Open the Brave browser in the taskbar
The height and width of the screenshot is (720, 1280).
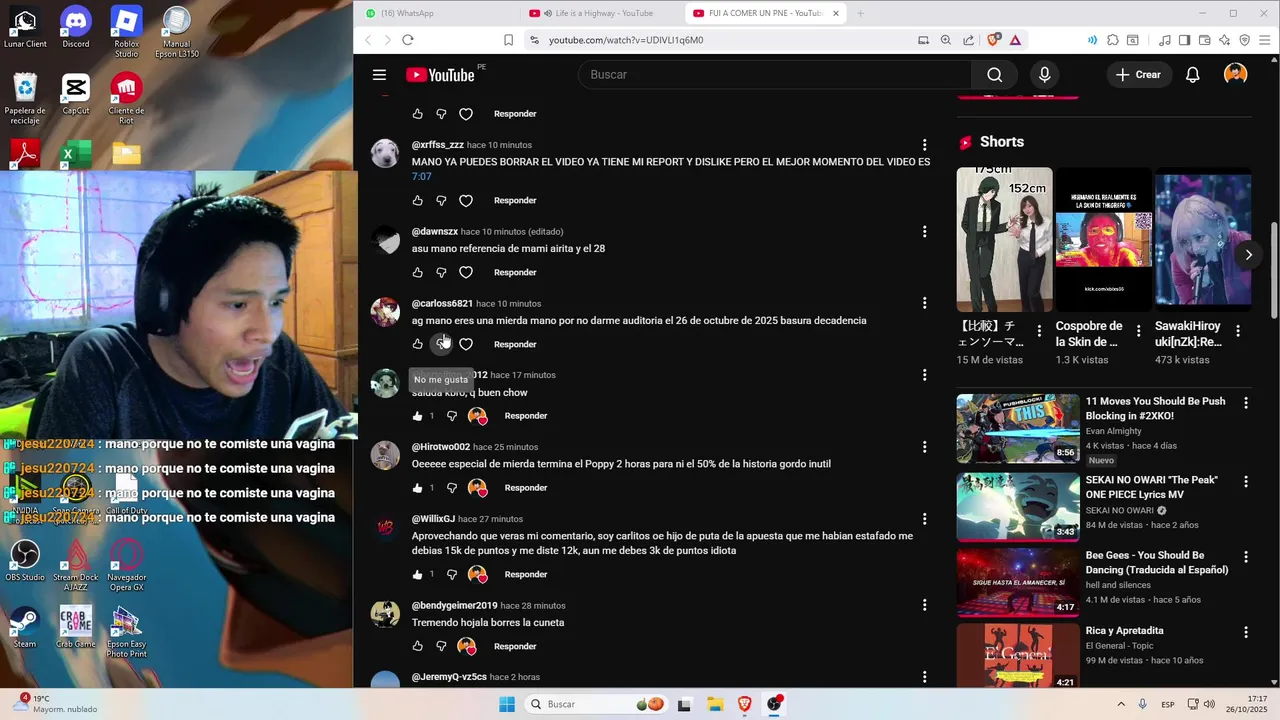744,704
